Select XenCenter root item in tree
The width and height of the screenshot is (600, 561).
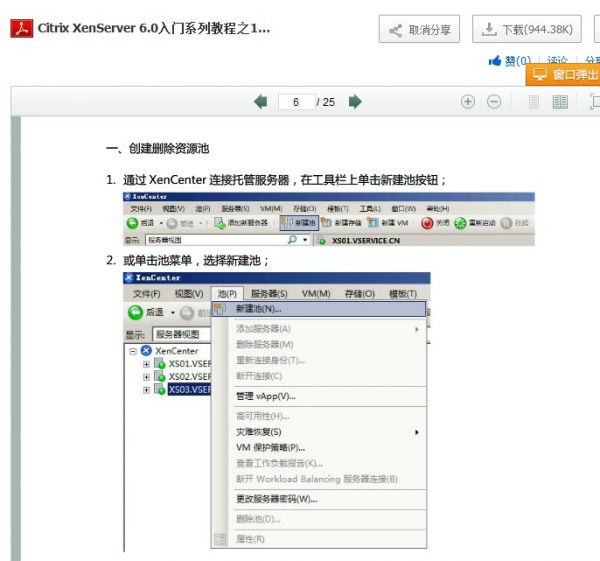176,351
